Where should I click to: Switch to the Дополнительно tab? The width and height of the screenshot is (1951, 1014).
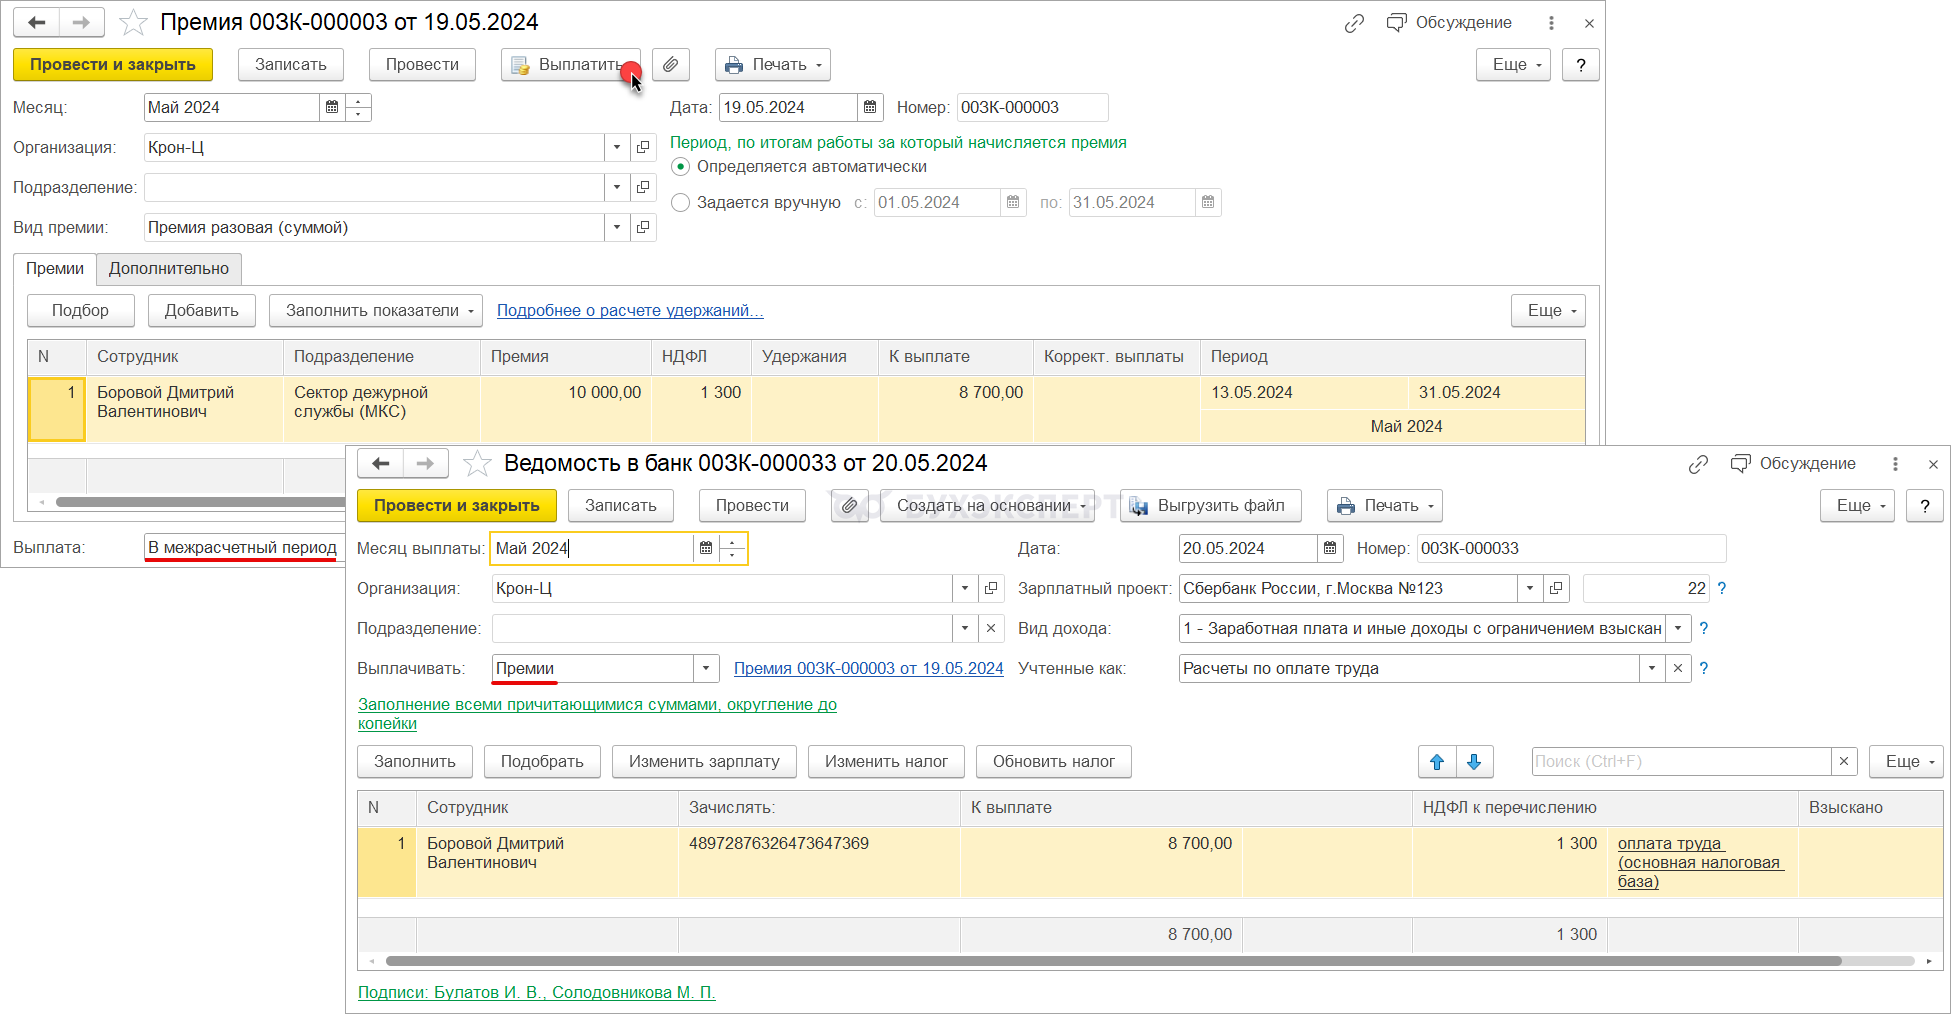169,269
